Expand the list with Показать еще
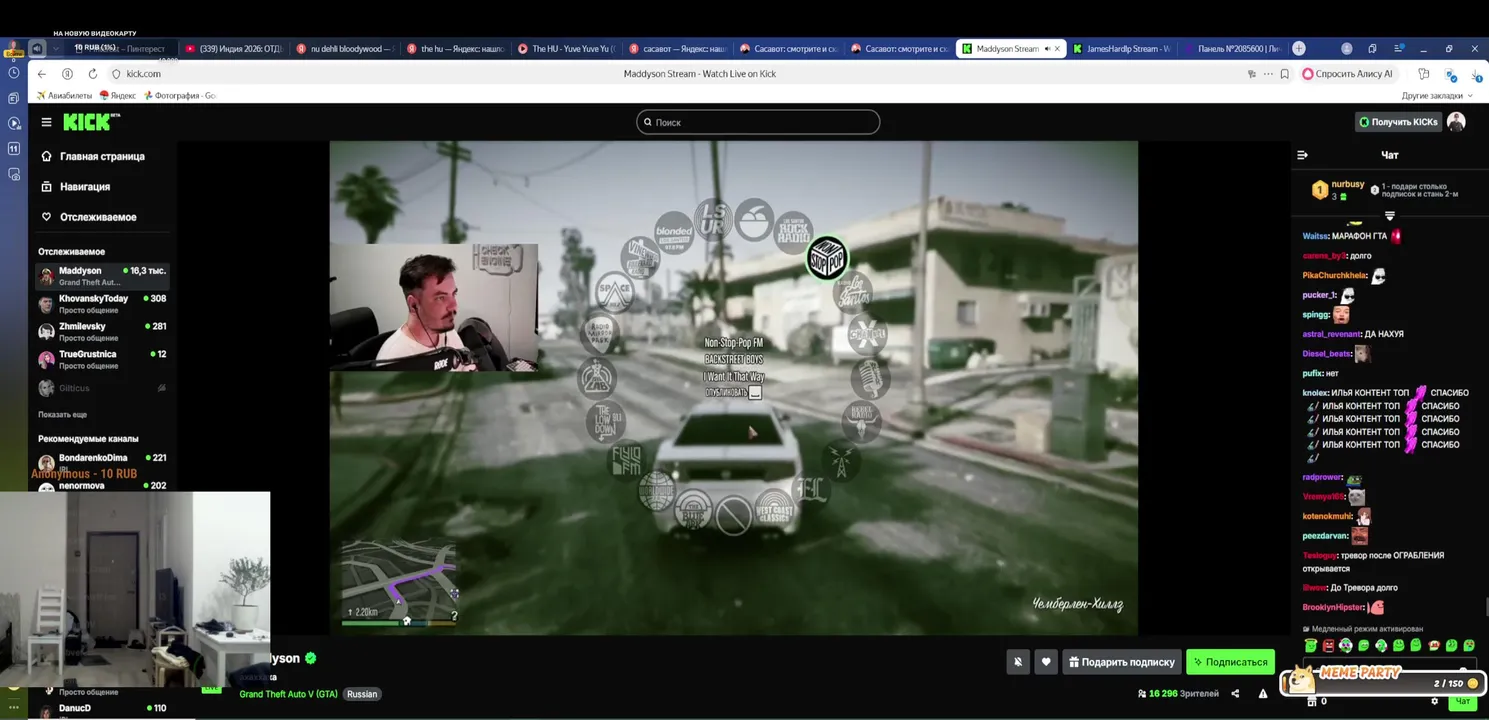 click(x=62, y=414)
